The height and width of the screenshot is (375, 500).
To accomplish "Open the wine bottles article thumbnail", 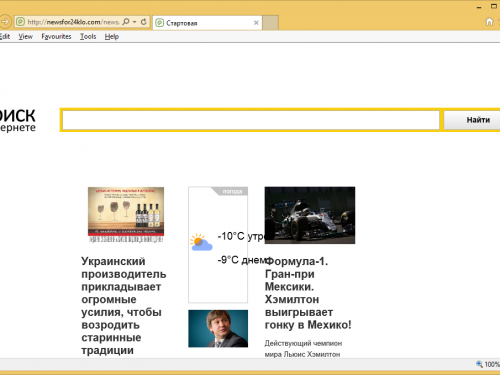I will pyautogui.click(x=126, y=215).
